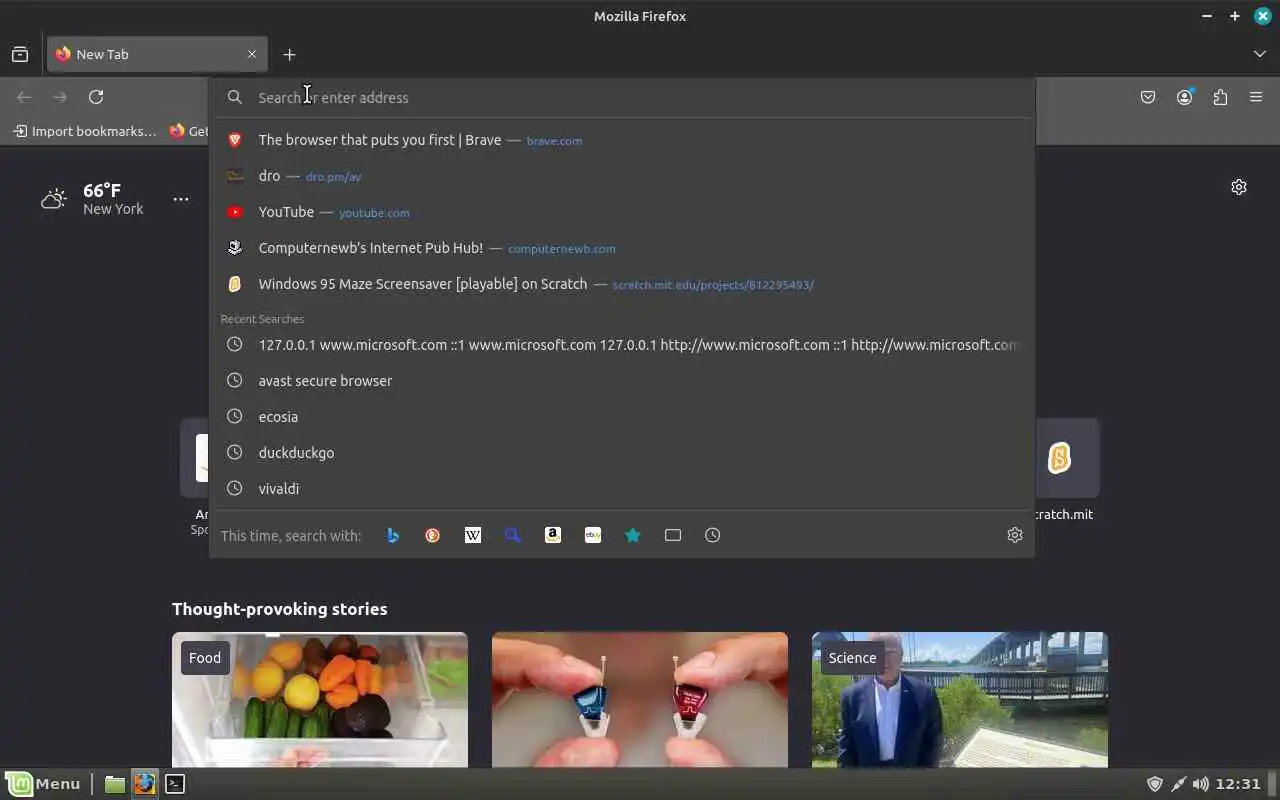
Task: Search open tabs using the tabs icon
Action: pyautogui.click(x=673, y=535)
